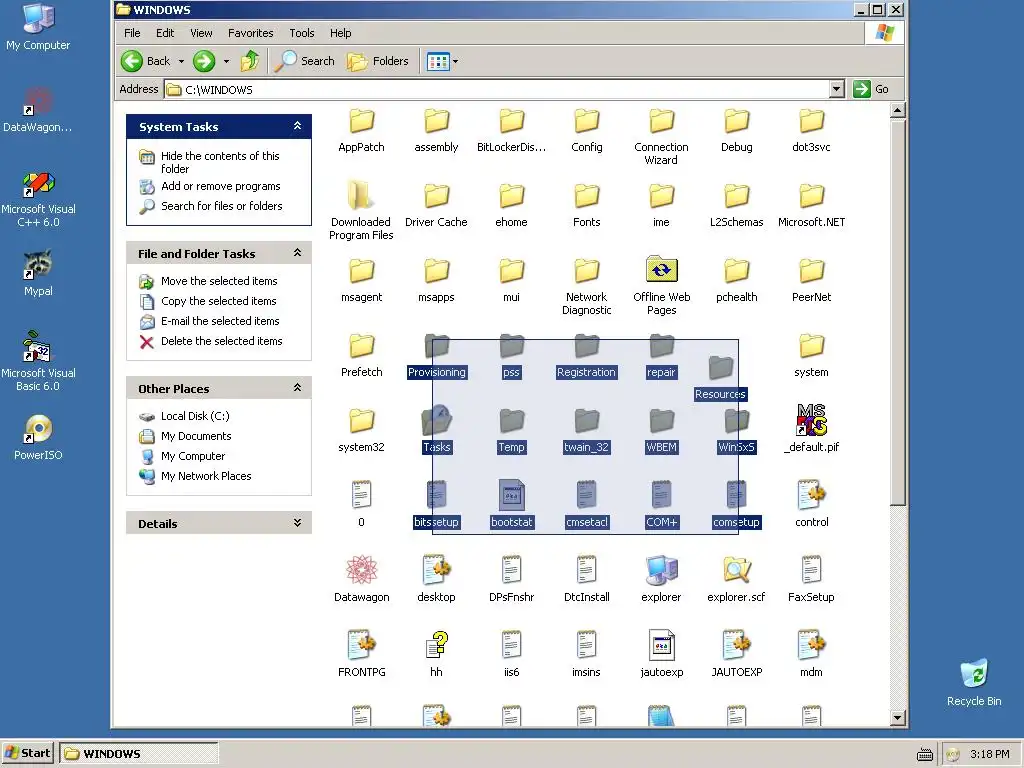Select the bootstat file icon
1024x768 pixels.
coord(511,495)
